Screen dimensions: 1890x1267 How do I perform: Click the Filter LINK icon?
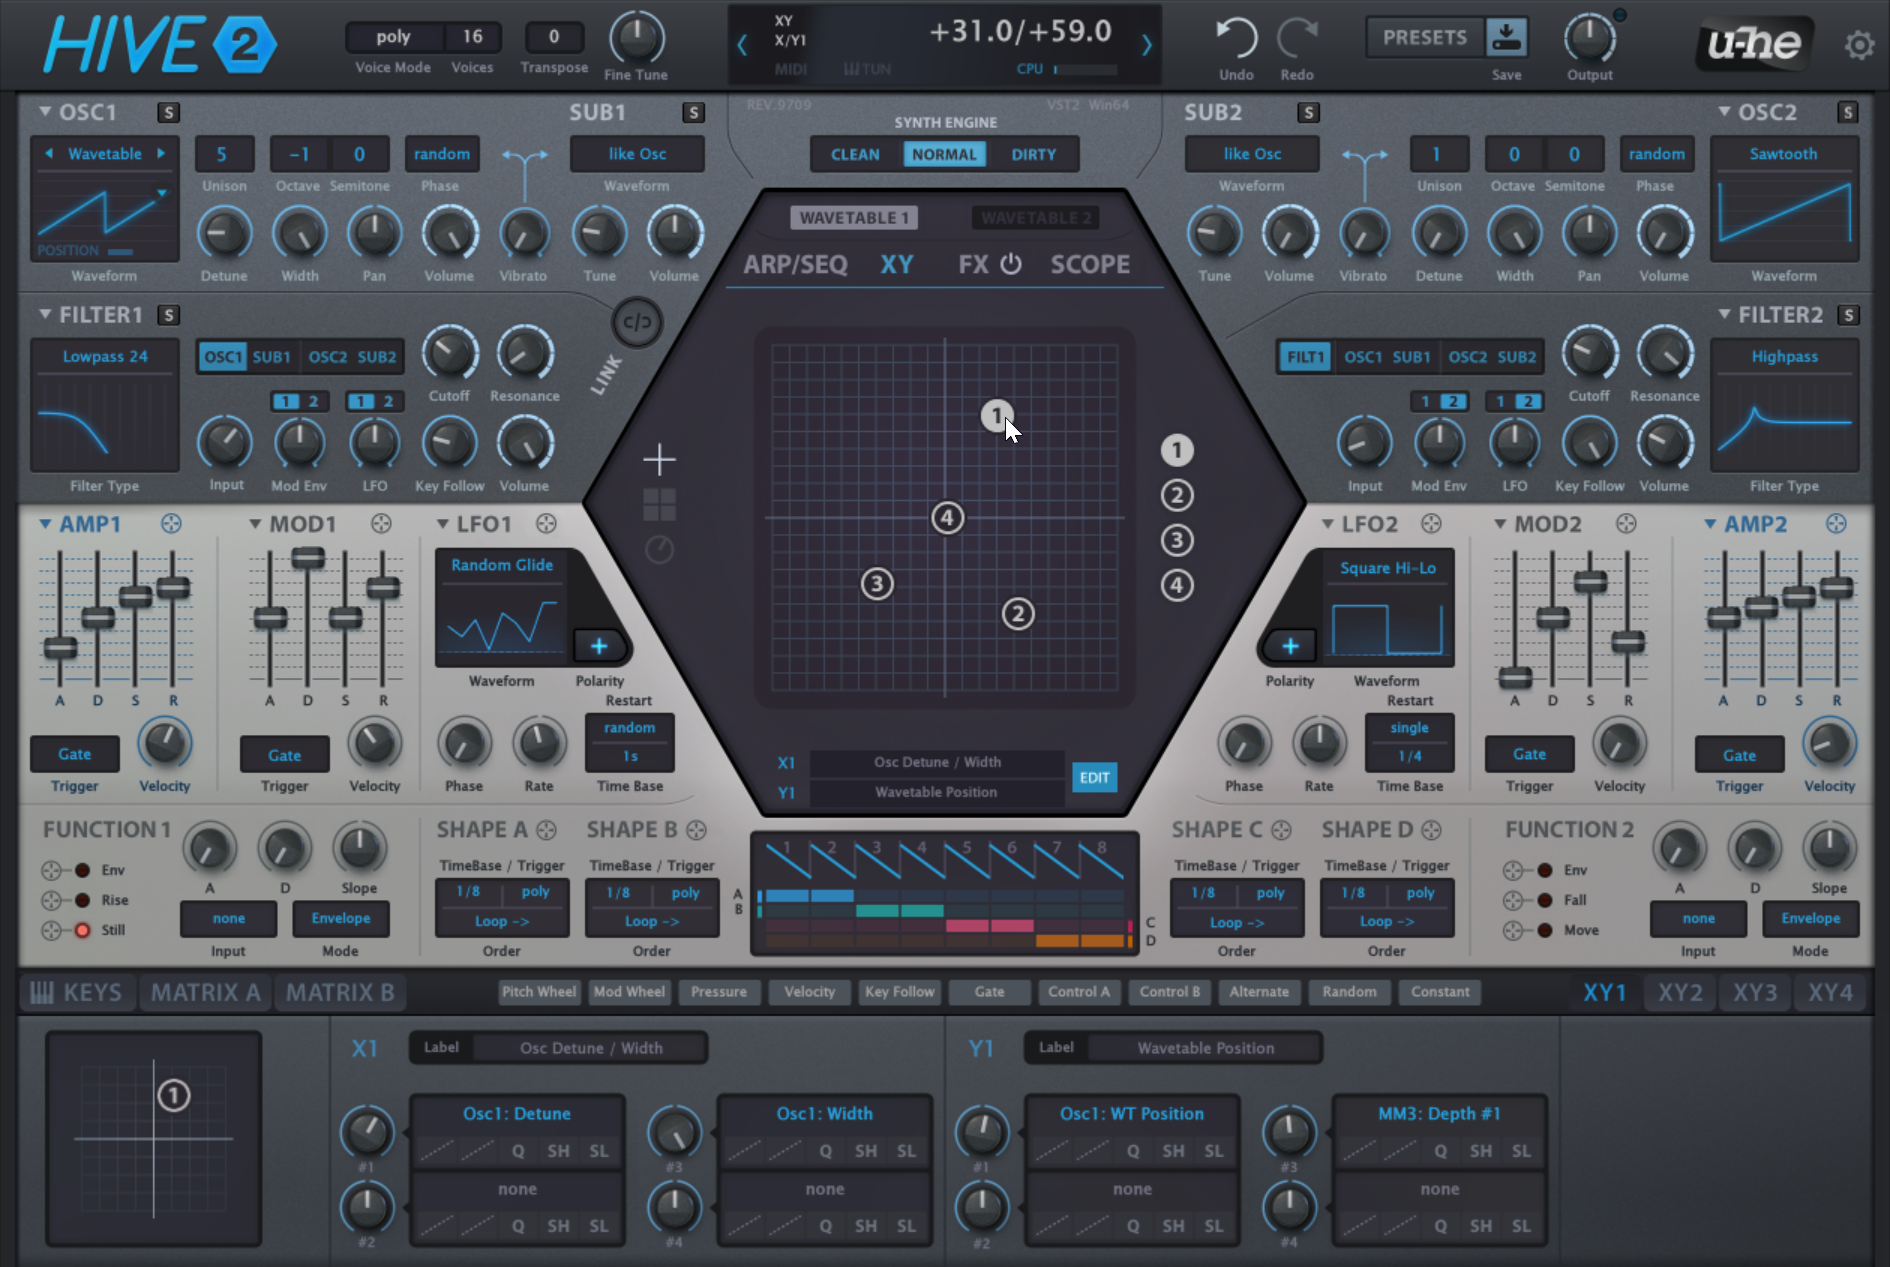637,322
